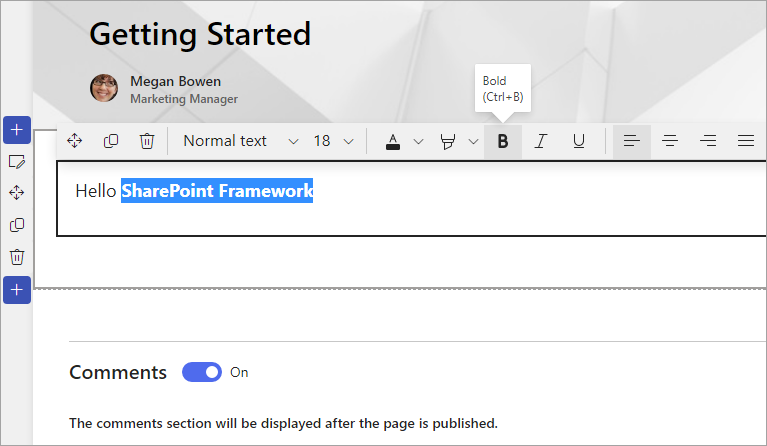
Task: Justify the text
Action: (x=746, y=141)
